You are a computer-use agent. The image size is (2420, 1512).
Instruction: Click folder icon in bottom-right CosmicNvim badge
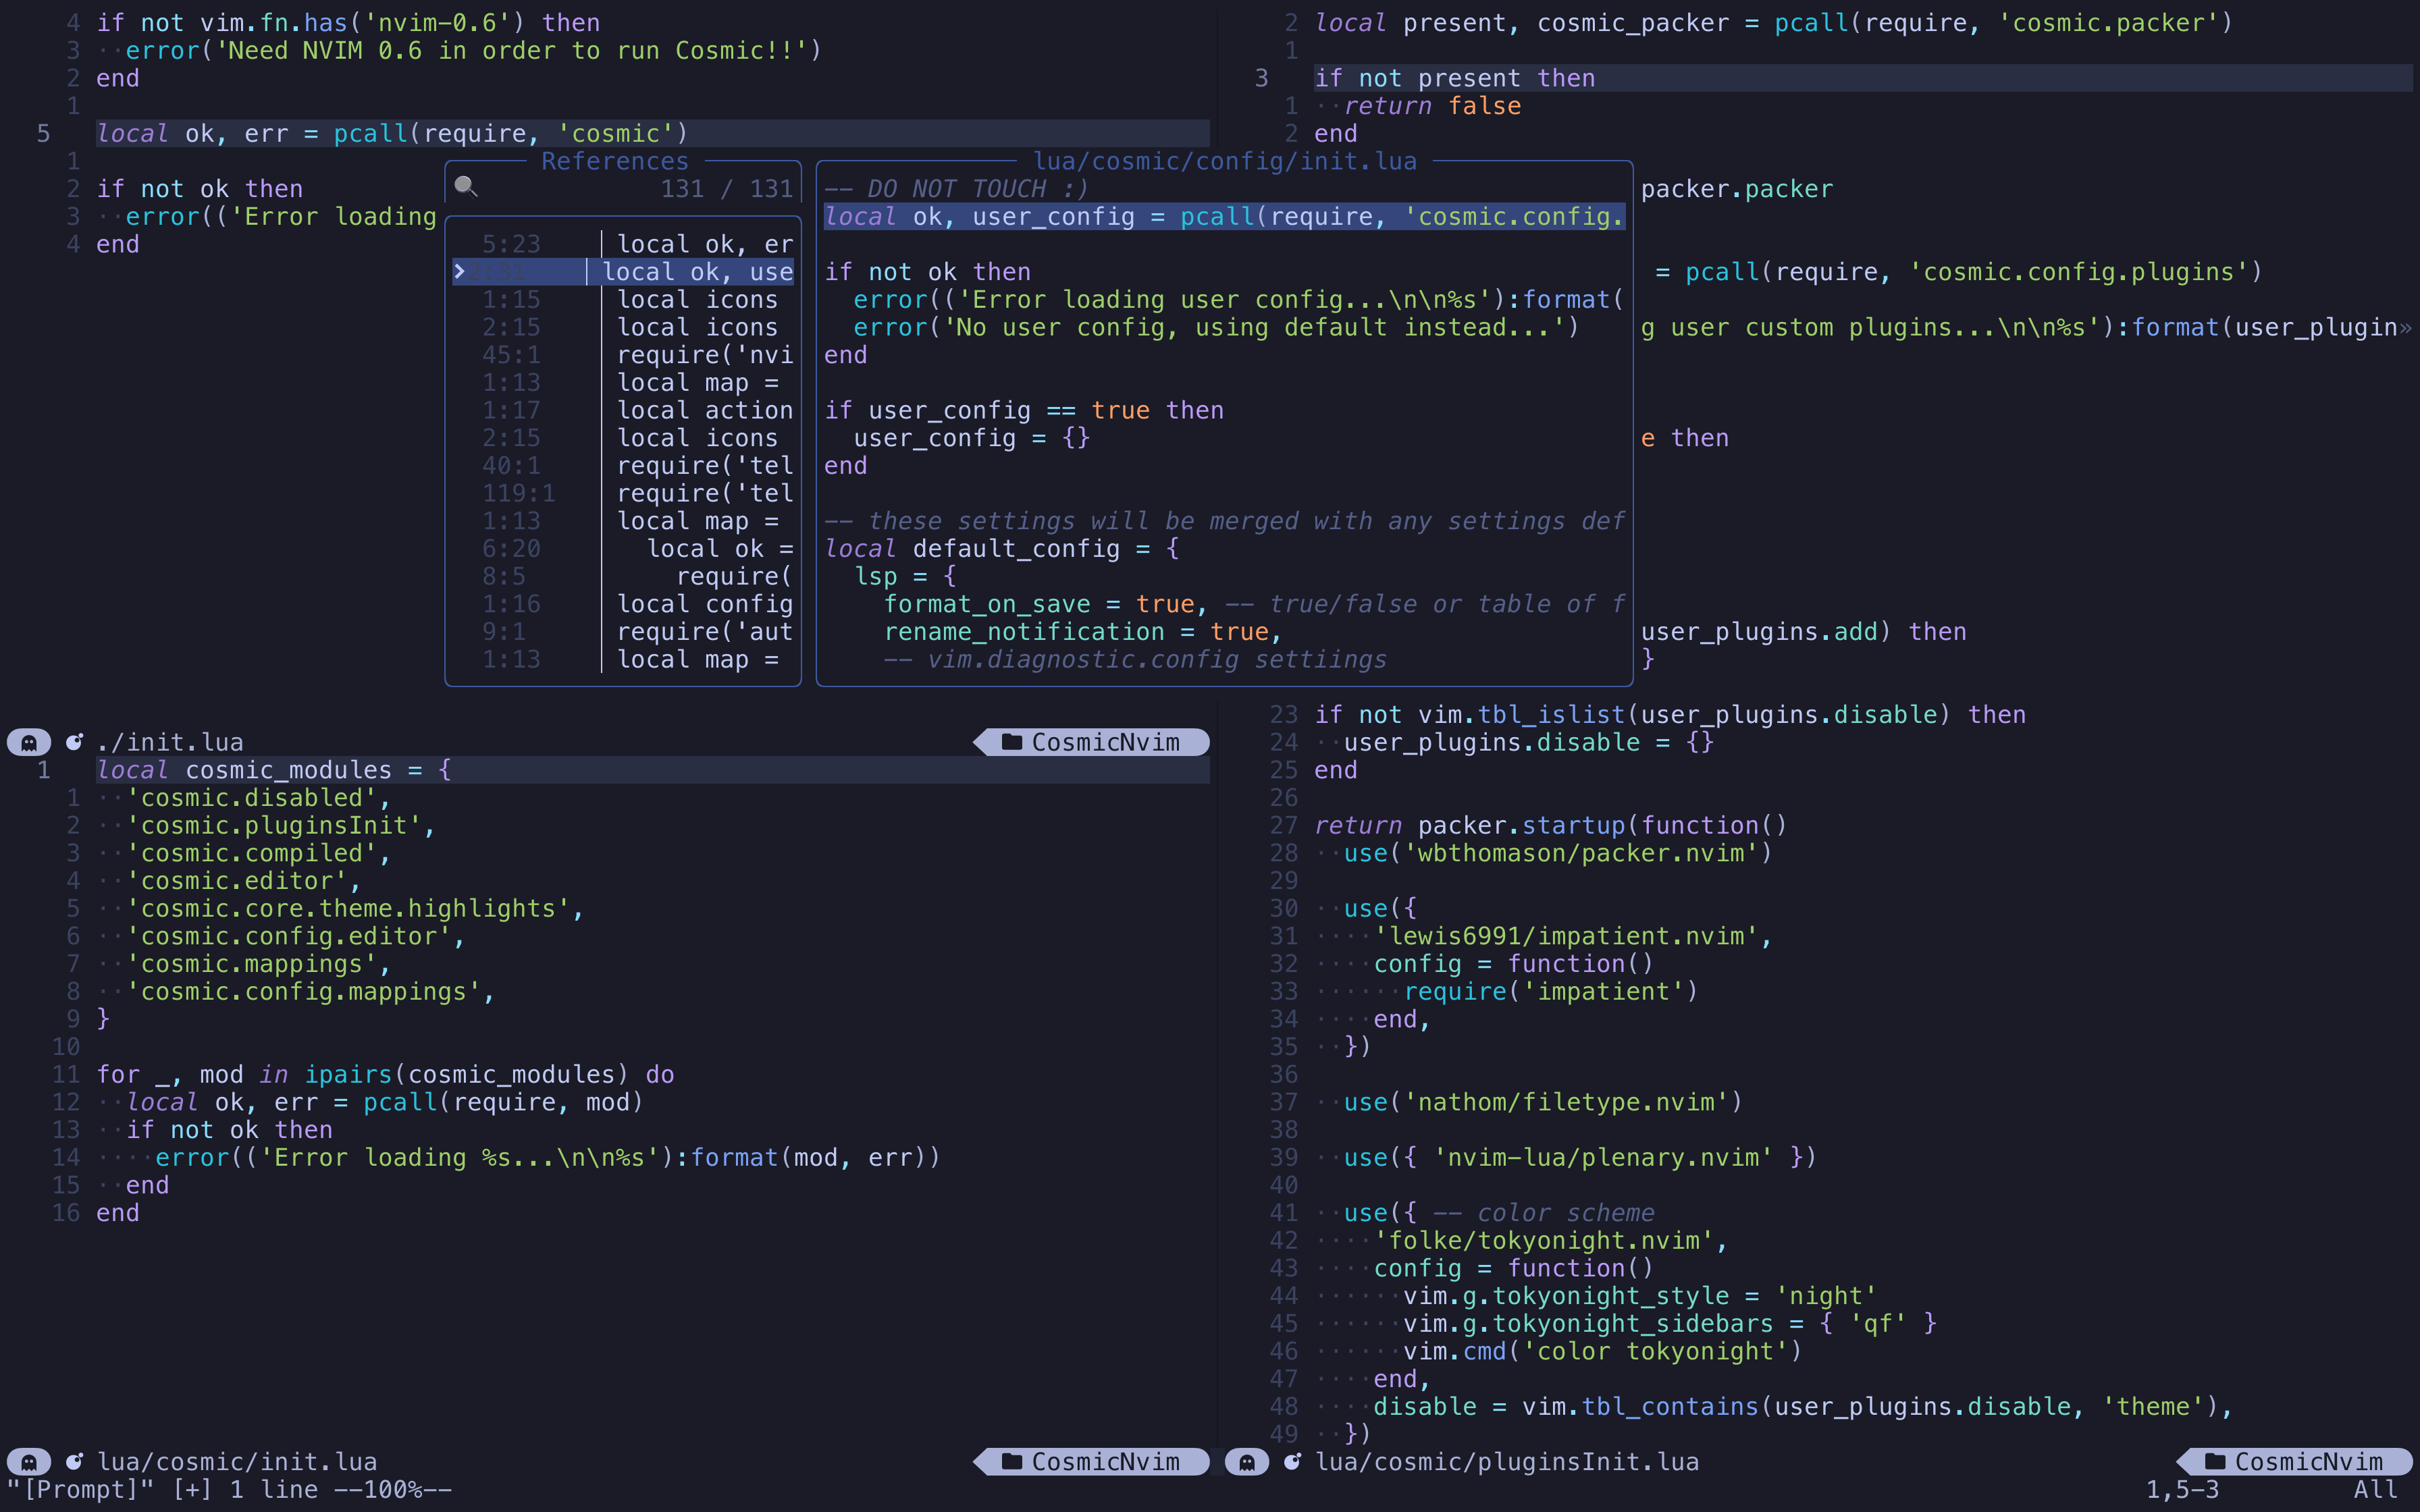click(x=2215, y=1462)
